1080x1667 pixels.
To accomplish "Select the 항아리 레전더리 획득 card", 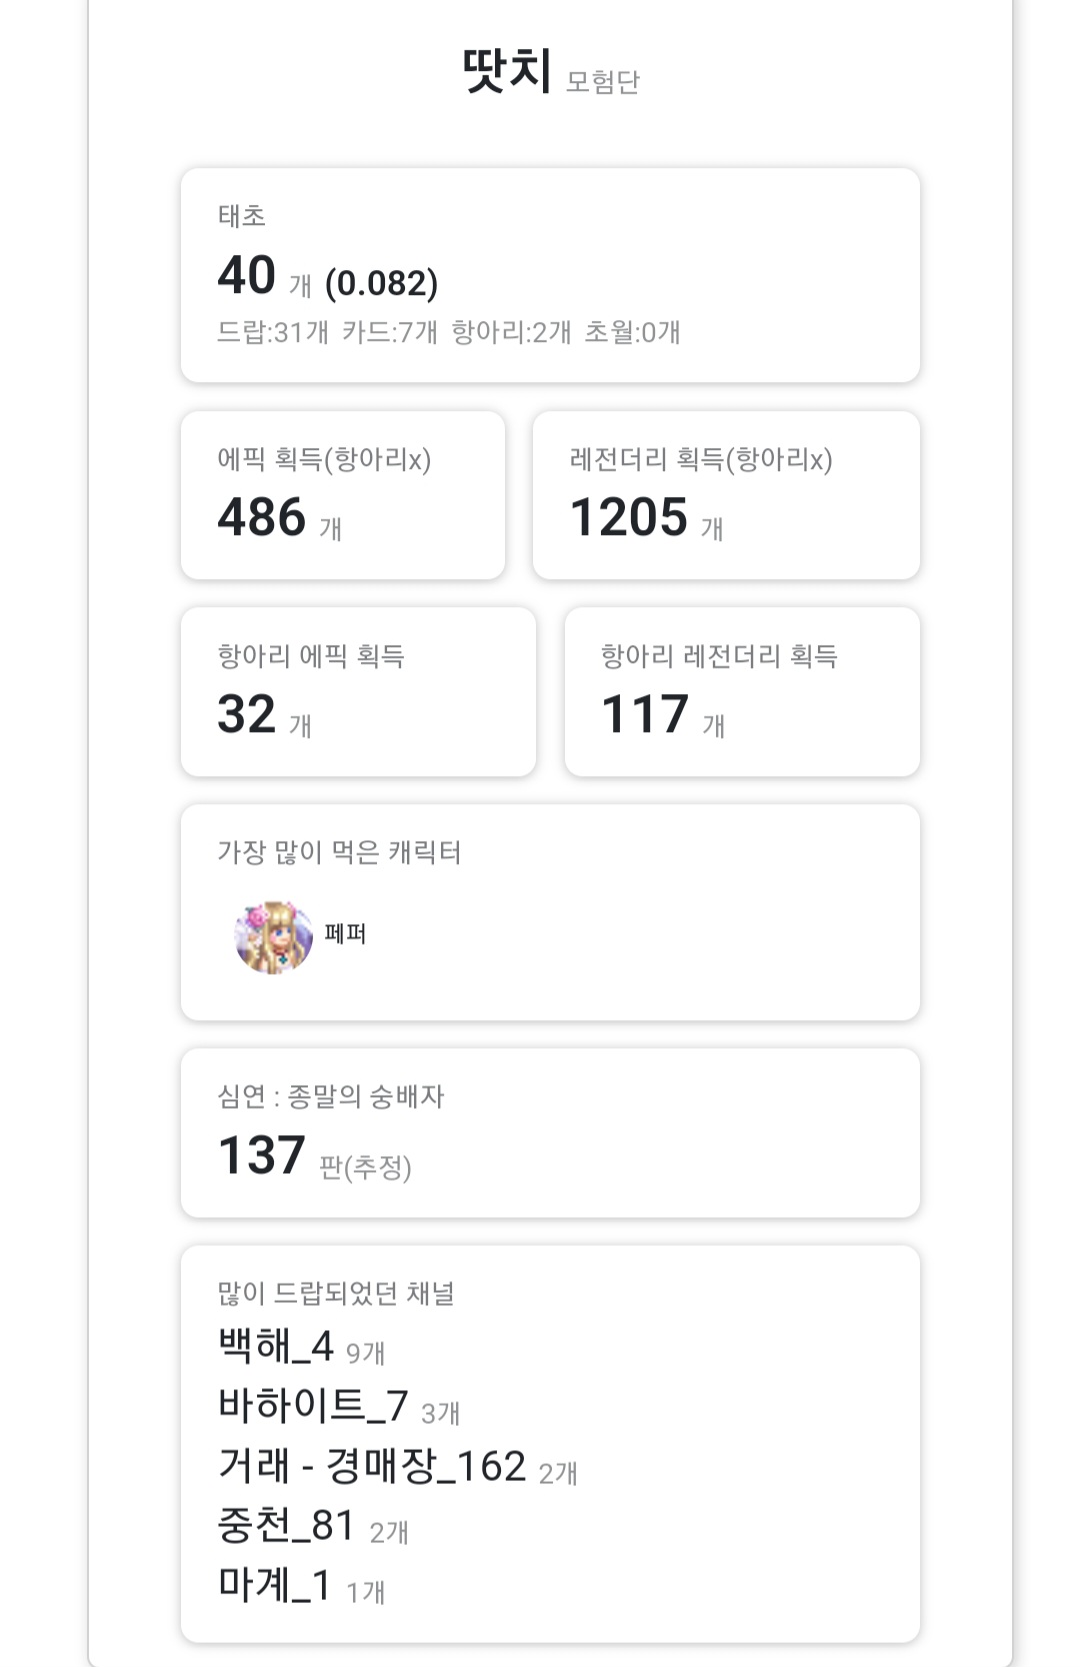I will pos(741,691).
